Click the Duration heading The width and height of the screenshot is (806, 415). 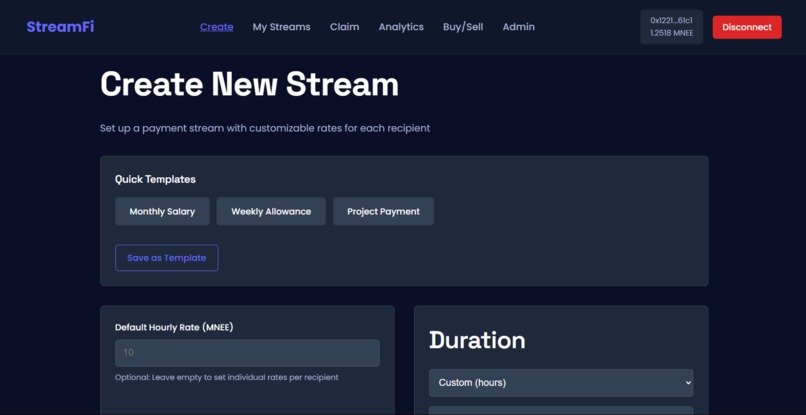pyautogui.click(x=477, y=340)
